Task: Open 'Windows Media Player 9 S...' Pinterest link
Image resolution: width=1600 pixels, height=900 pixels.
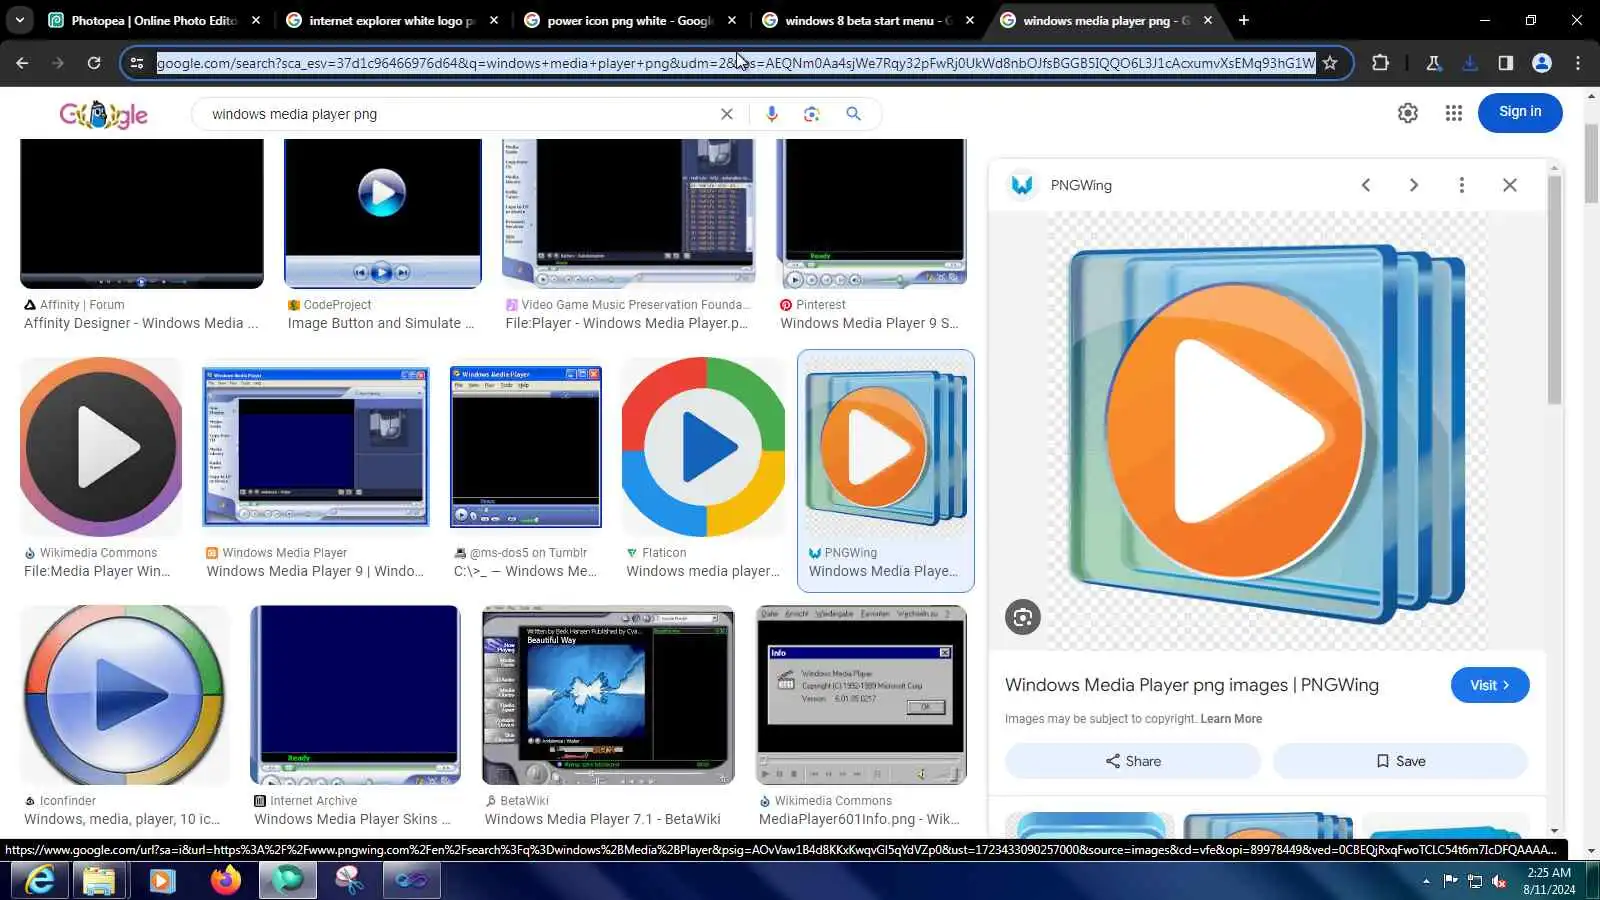Action: pos(869,323)
